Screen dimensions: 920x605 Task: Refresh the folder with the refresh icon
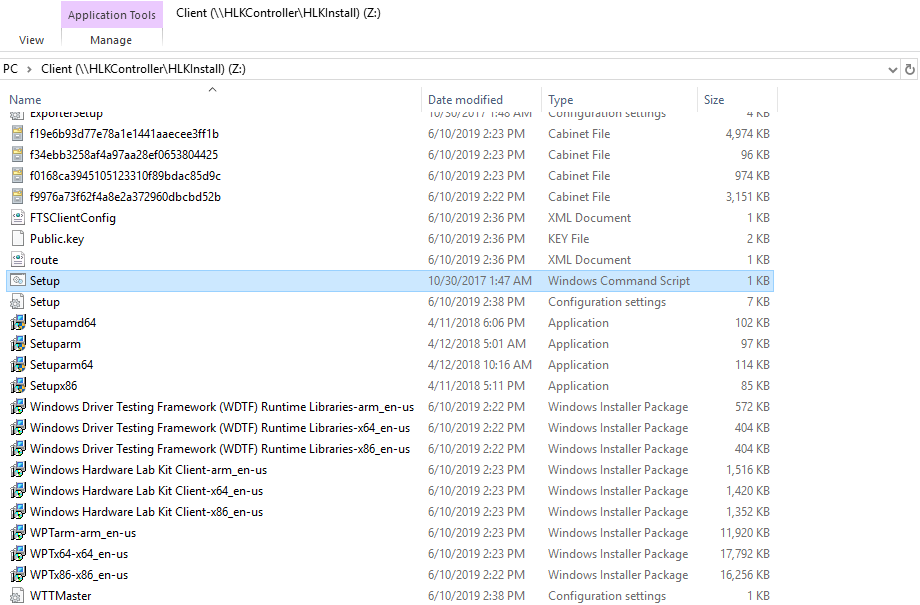909,69
